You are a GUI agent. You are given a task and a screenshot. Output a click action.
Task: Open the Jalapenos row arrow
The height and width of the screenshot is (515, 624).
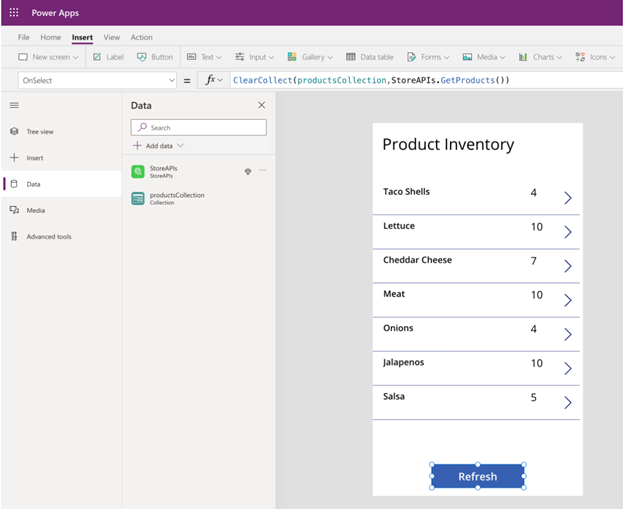coord(568,369)
